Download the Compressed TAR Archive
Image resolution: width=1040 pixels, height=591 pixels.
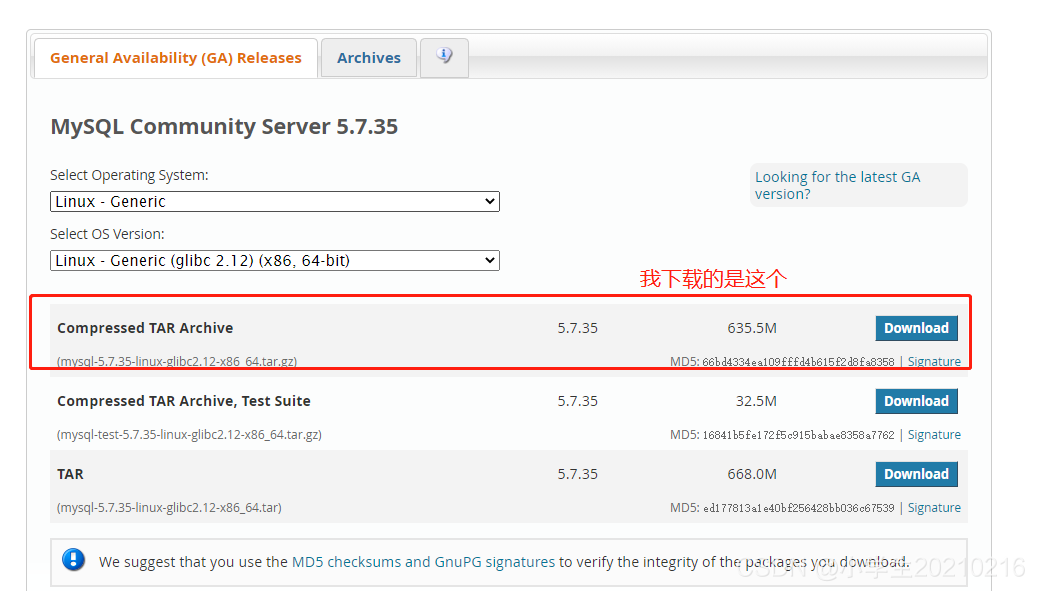click(916, 327)
